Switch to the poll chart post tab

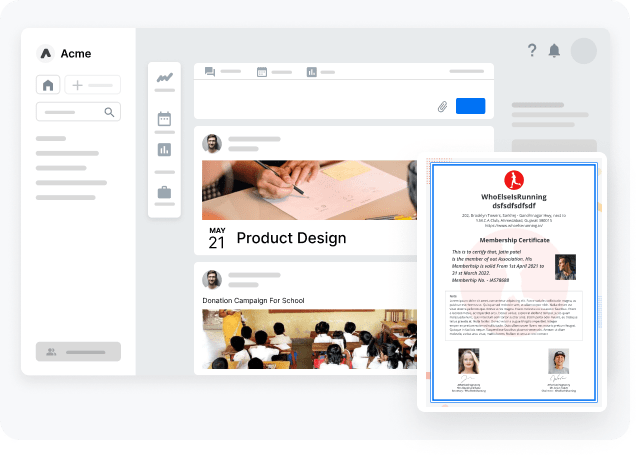[312, 72]
